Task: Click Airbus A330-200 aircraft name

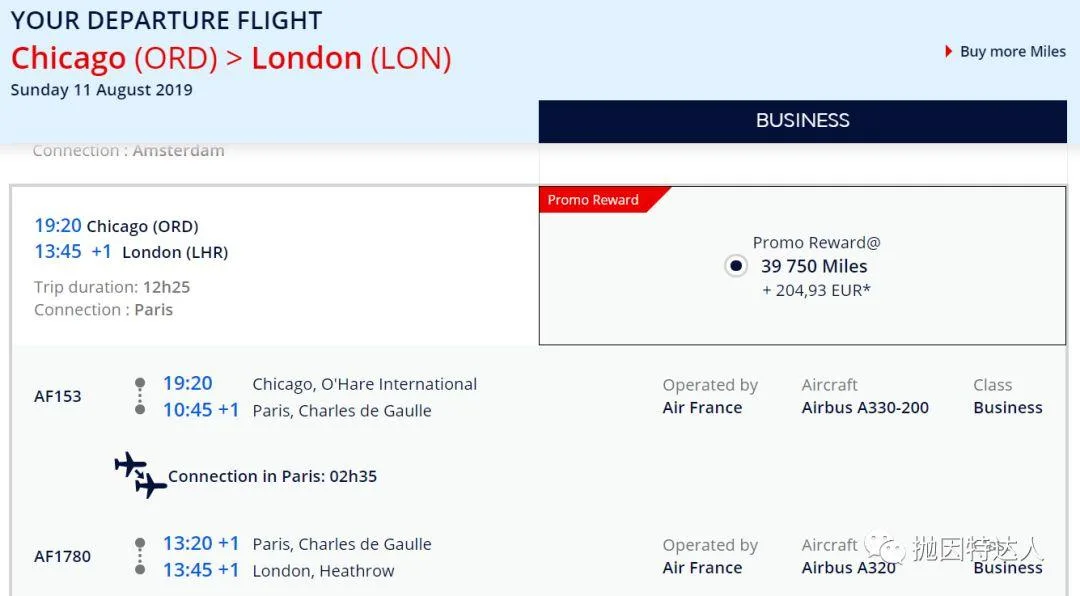Action: (x=865, y=408)
